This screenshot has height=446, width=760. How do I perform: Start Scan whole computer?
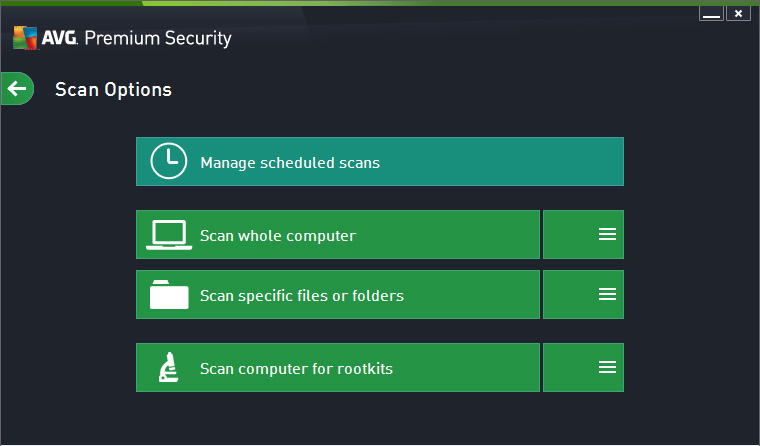click(337, 235)
